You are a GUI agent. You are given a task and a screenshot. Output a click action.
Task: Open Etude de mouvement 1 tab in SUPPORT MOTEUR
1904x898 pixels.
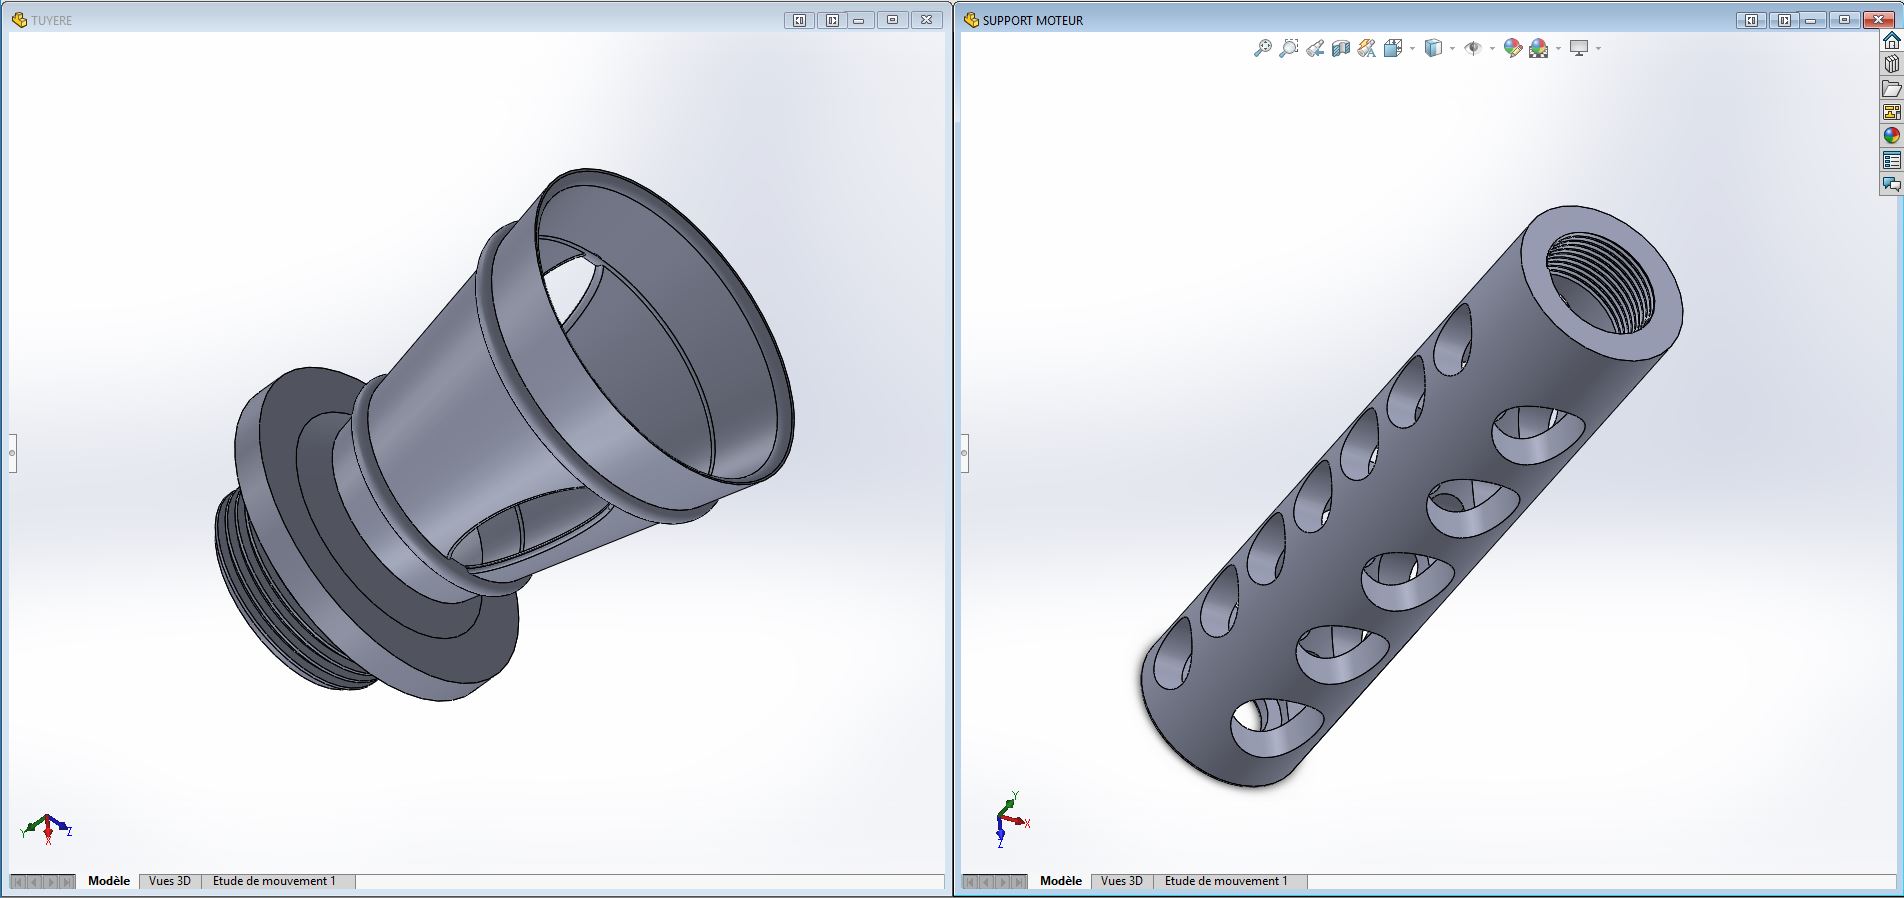tap(1226, 881)
